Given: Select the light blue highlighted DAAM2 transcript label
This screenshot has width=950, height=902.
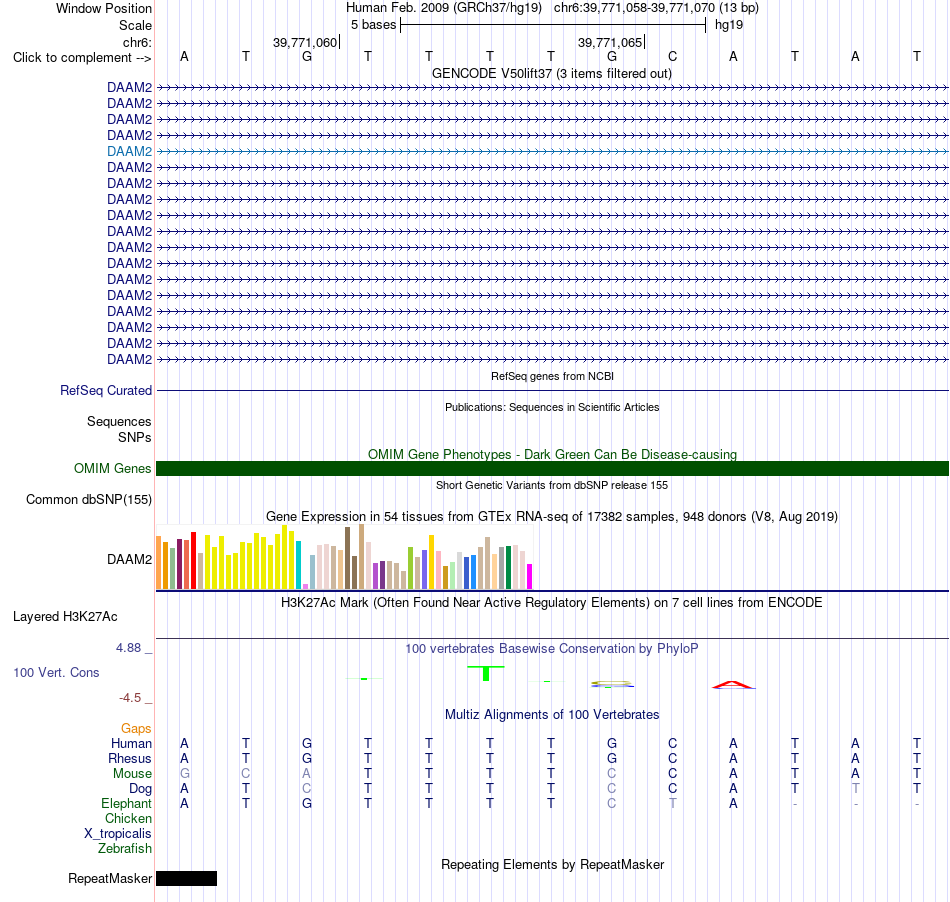Looking at the screenshot, I should (129, 151).
